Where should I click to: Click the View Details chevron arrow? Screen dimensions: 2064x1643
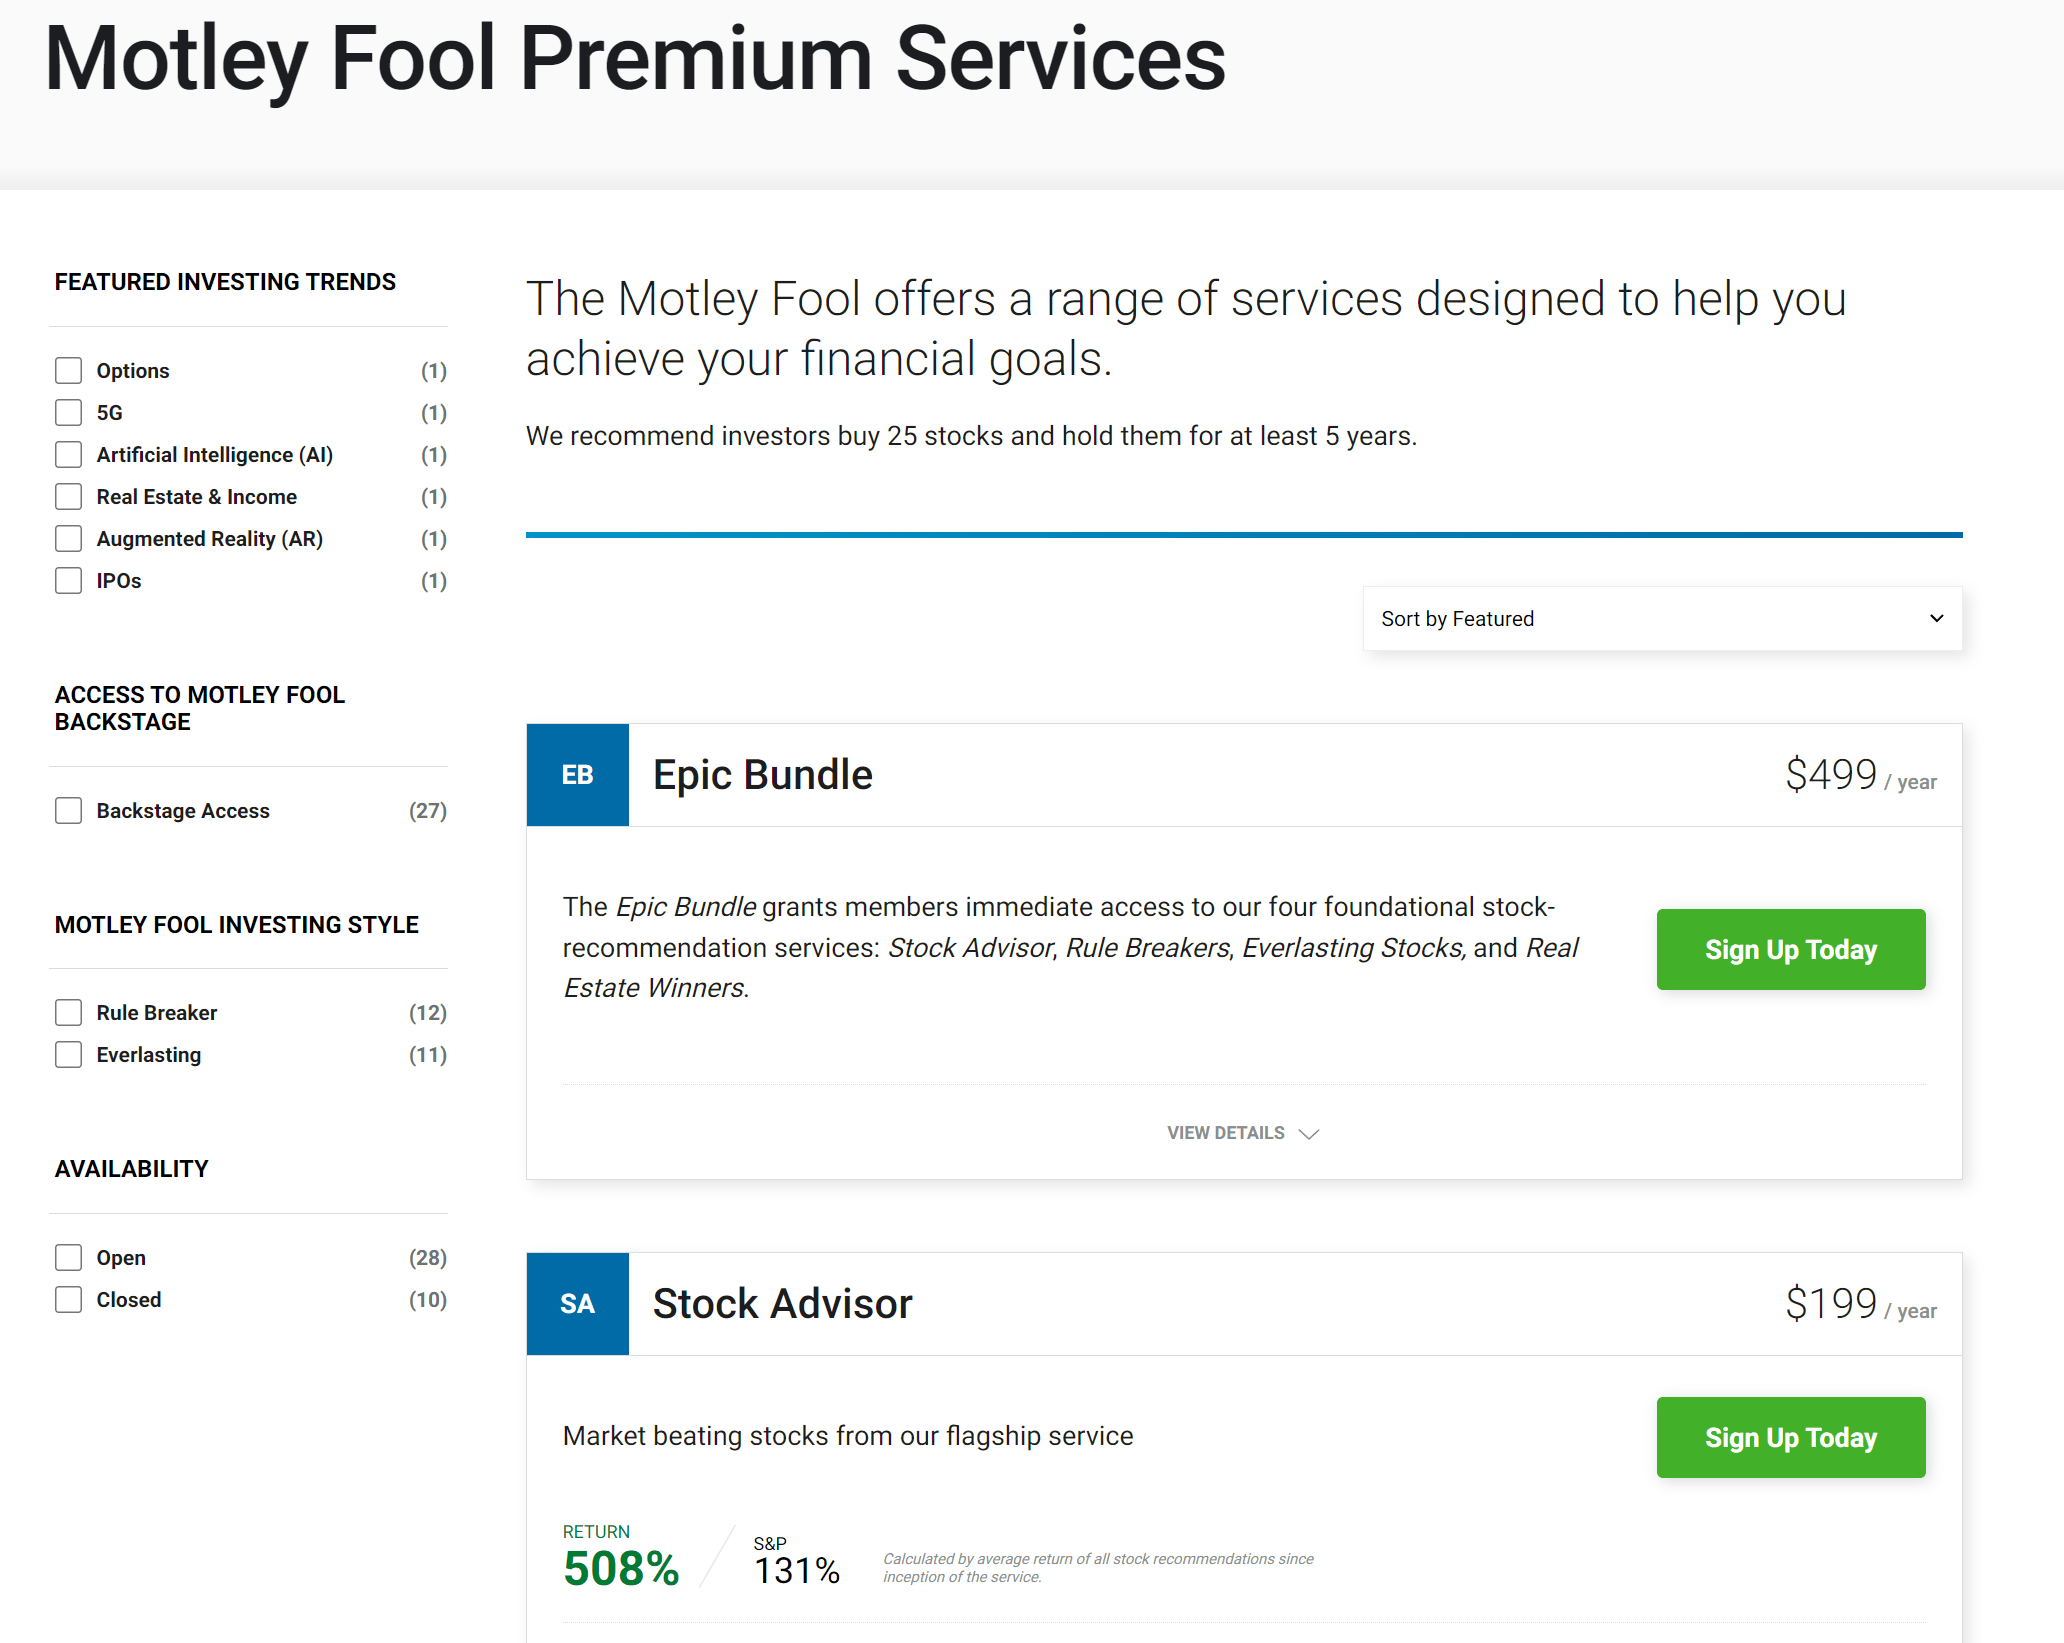point(1308,1134)
